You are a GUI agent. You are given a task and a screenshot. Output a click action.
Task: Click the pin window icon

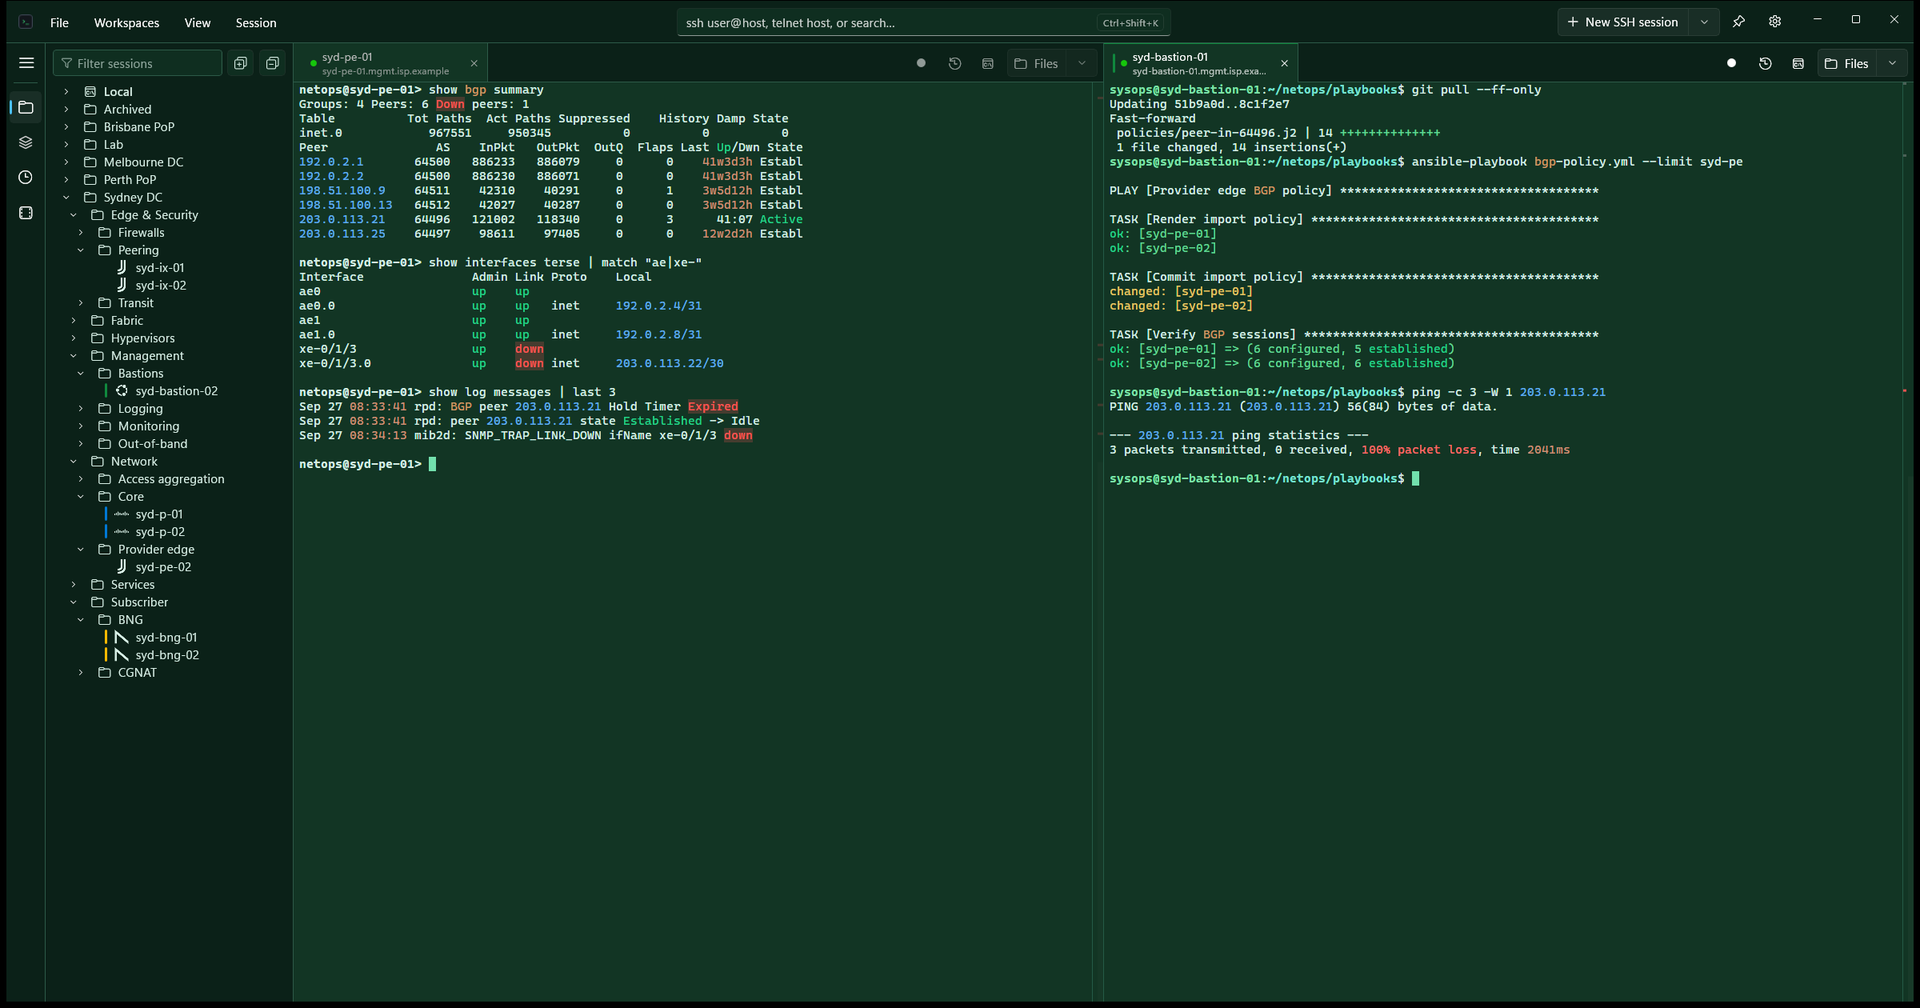click(1739, 22)
